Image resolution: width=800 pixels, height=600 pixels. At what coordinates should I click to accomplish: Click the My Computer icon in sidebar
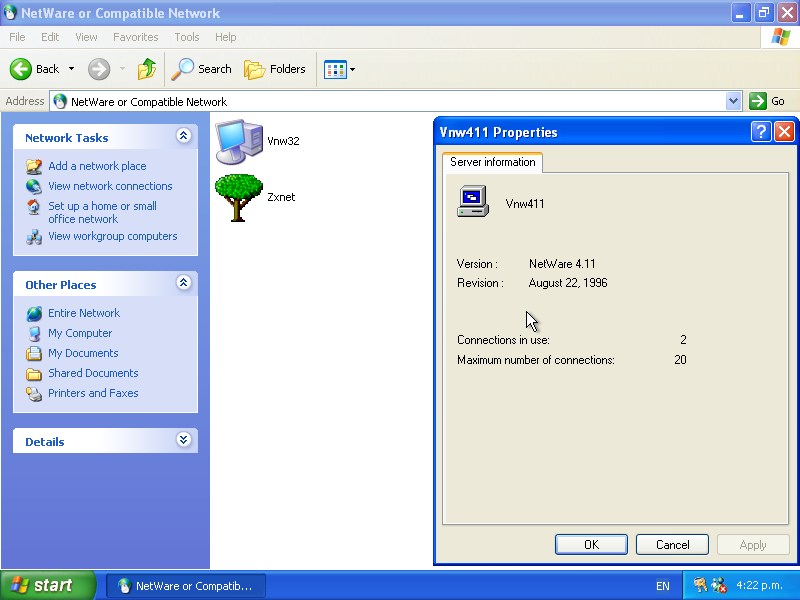tap(34, 334)
